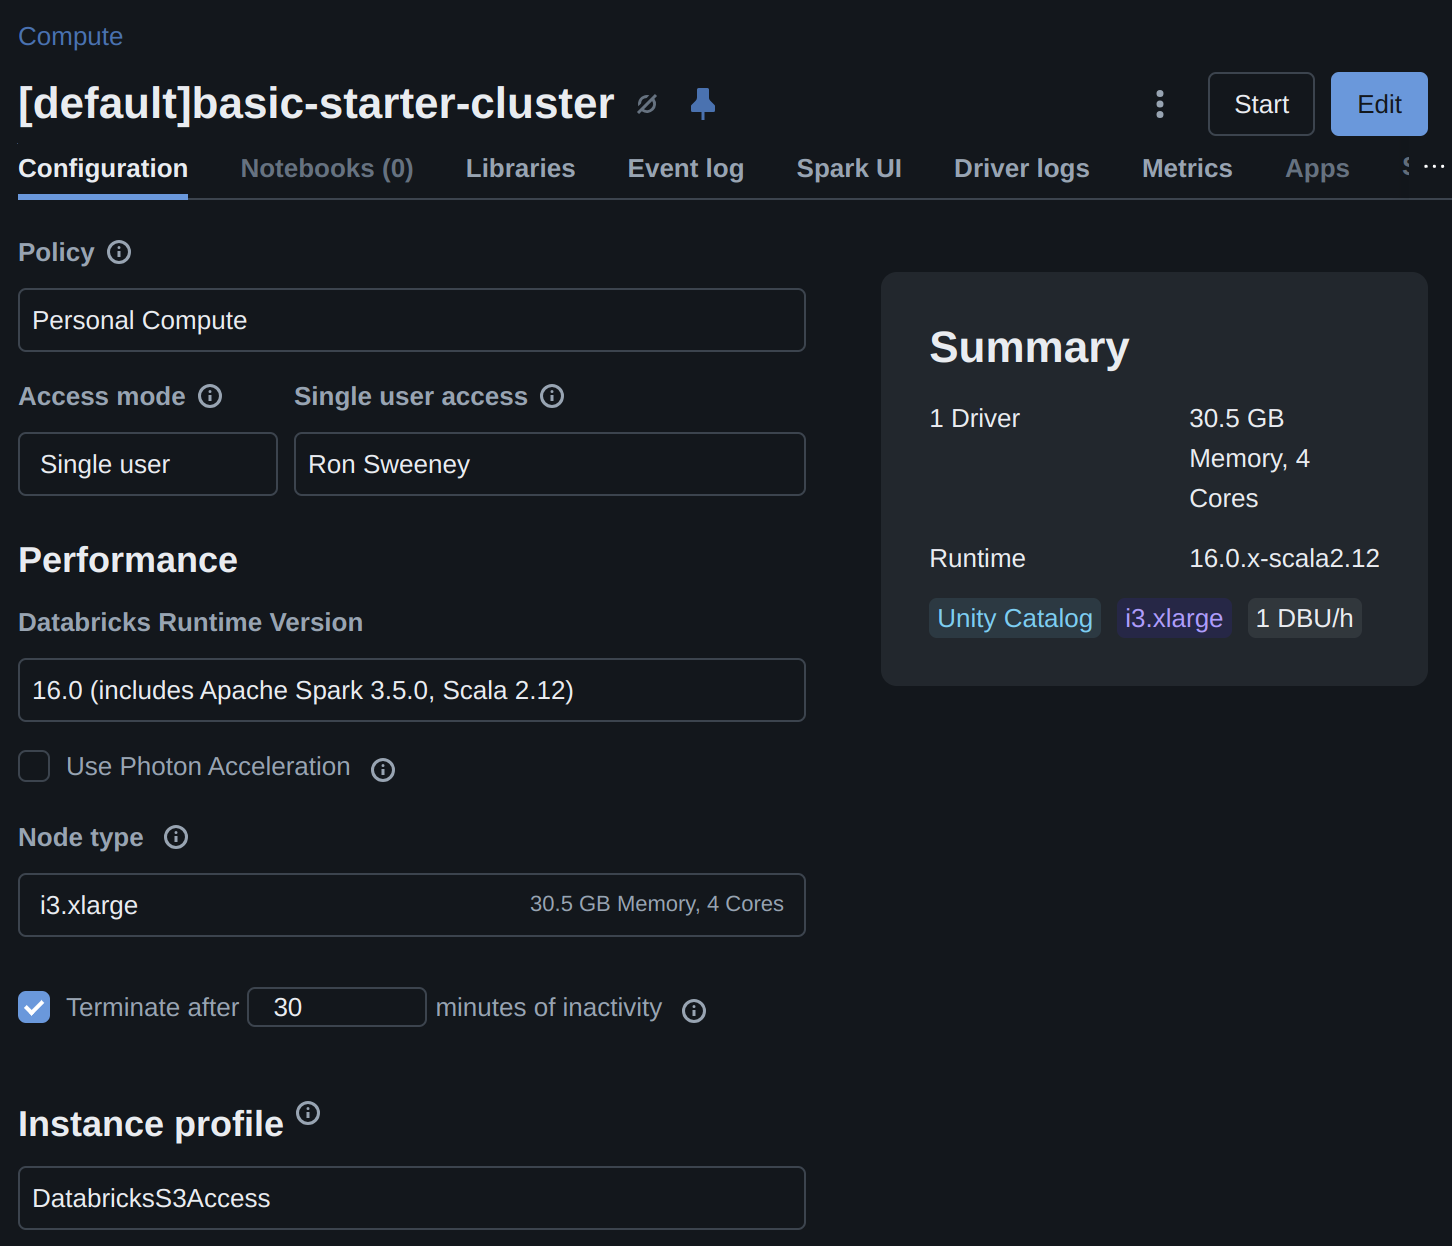Expand the i3.xlarge Node type dropdown
Viewport: 1452px width, 1246px height.
point(411,905)
